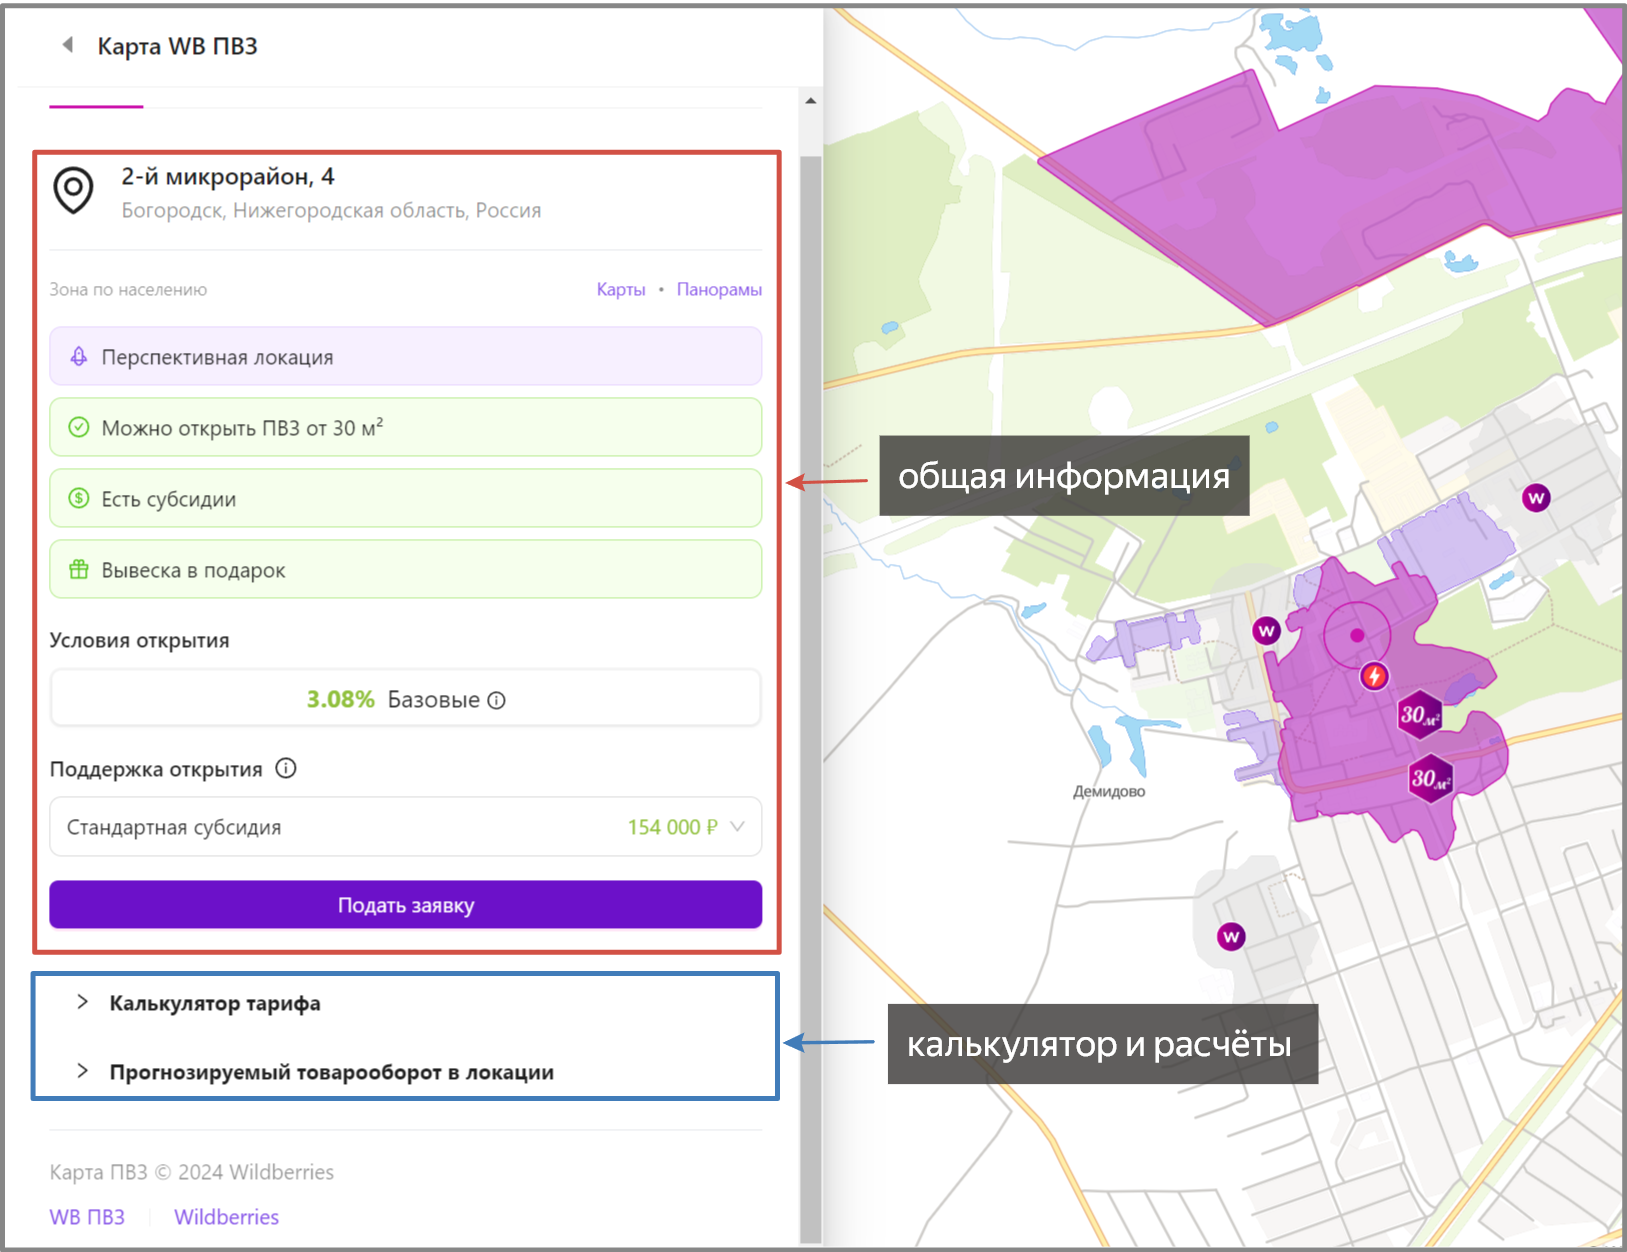This screenshot has width=1627, height=1252.
Task: Open info tooltip beside Поддержка открытия
Action: pyautogui.click(x=286, y=769)
